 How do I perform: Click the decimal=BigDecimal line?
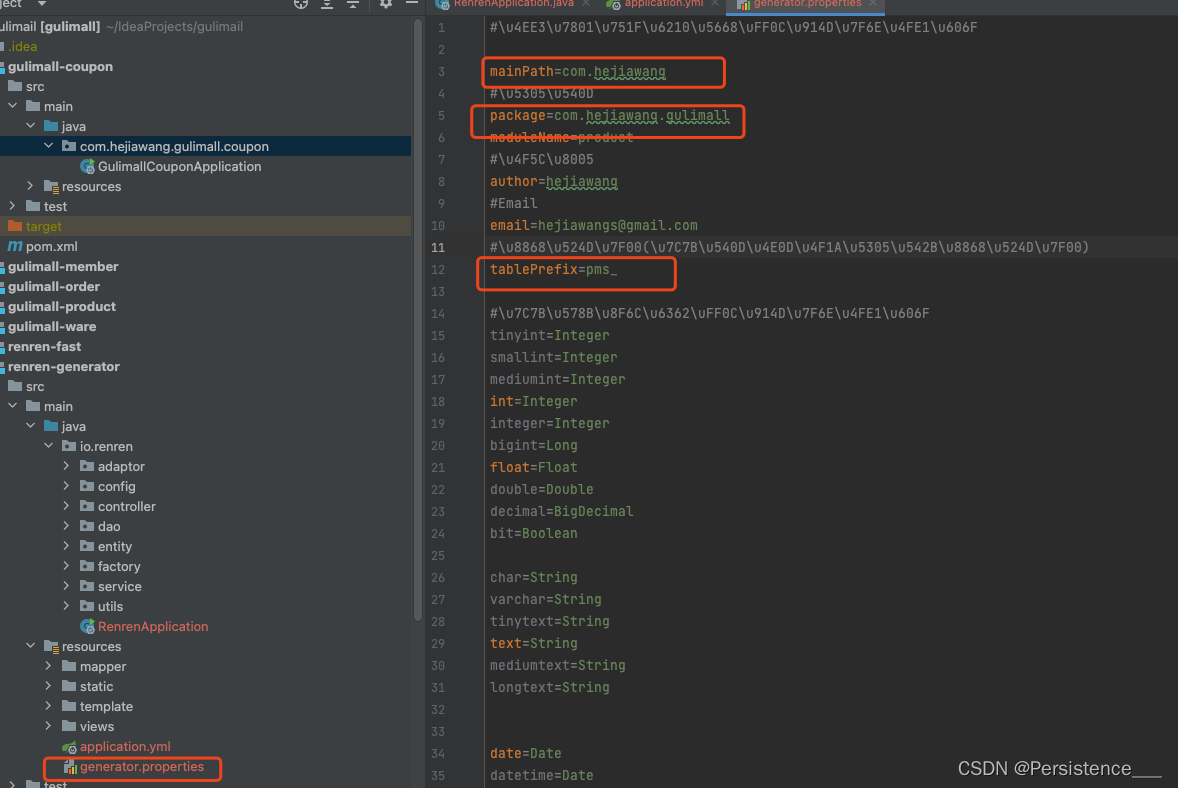[x=562, y=512]
